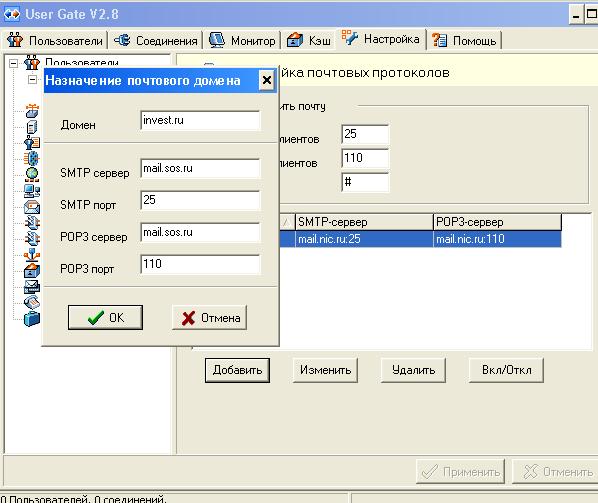Image resolution: width=598 pixels, height=503 pixels.
Task: Select the tree icon showing antenna on box
Action: [32, 111]
